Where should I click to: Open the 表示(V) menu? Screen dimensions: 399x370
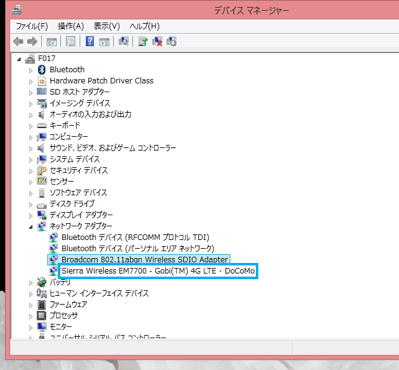[107, 26]
